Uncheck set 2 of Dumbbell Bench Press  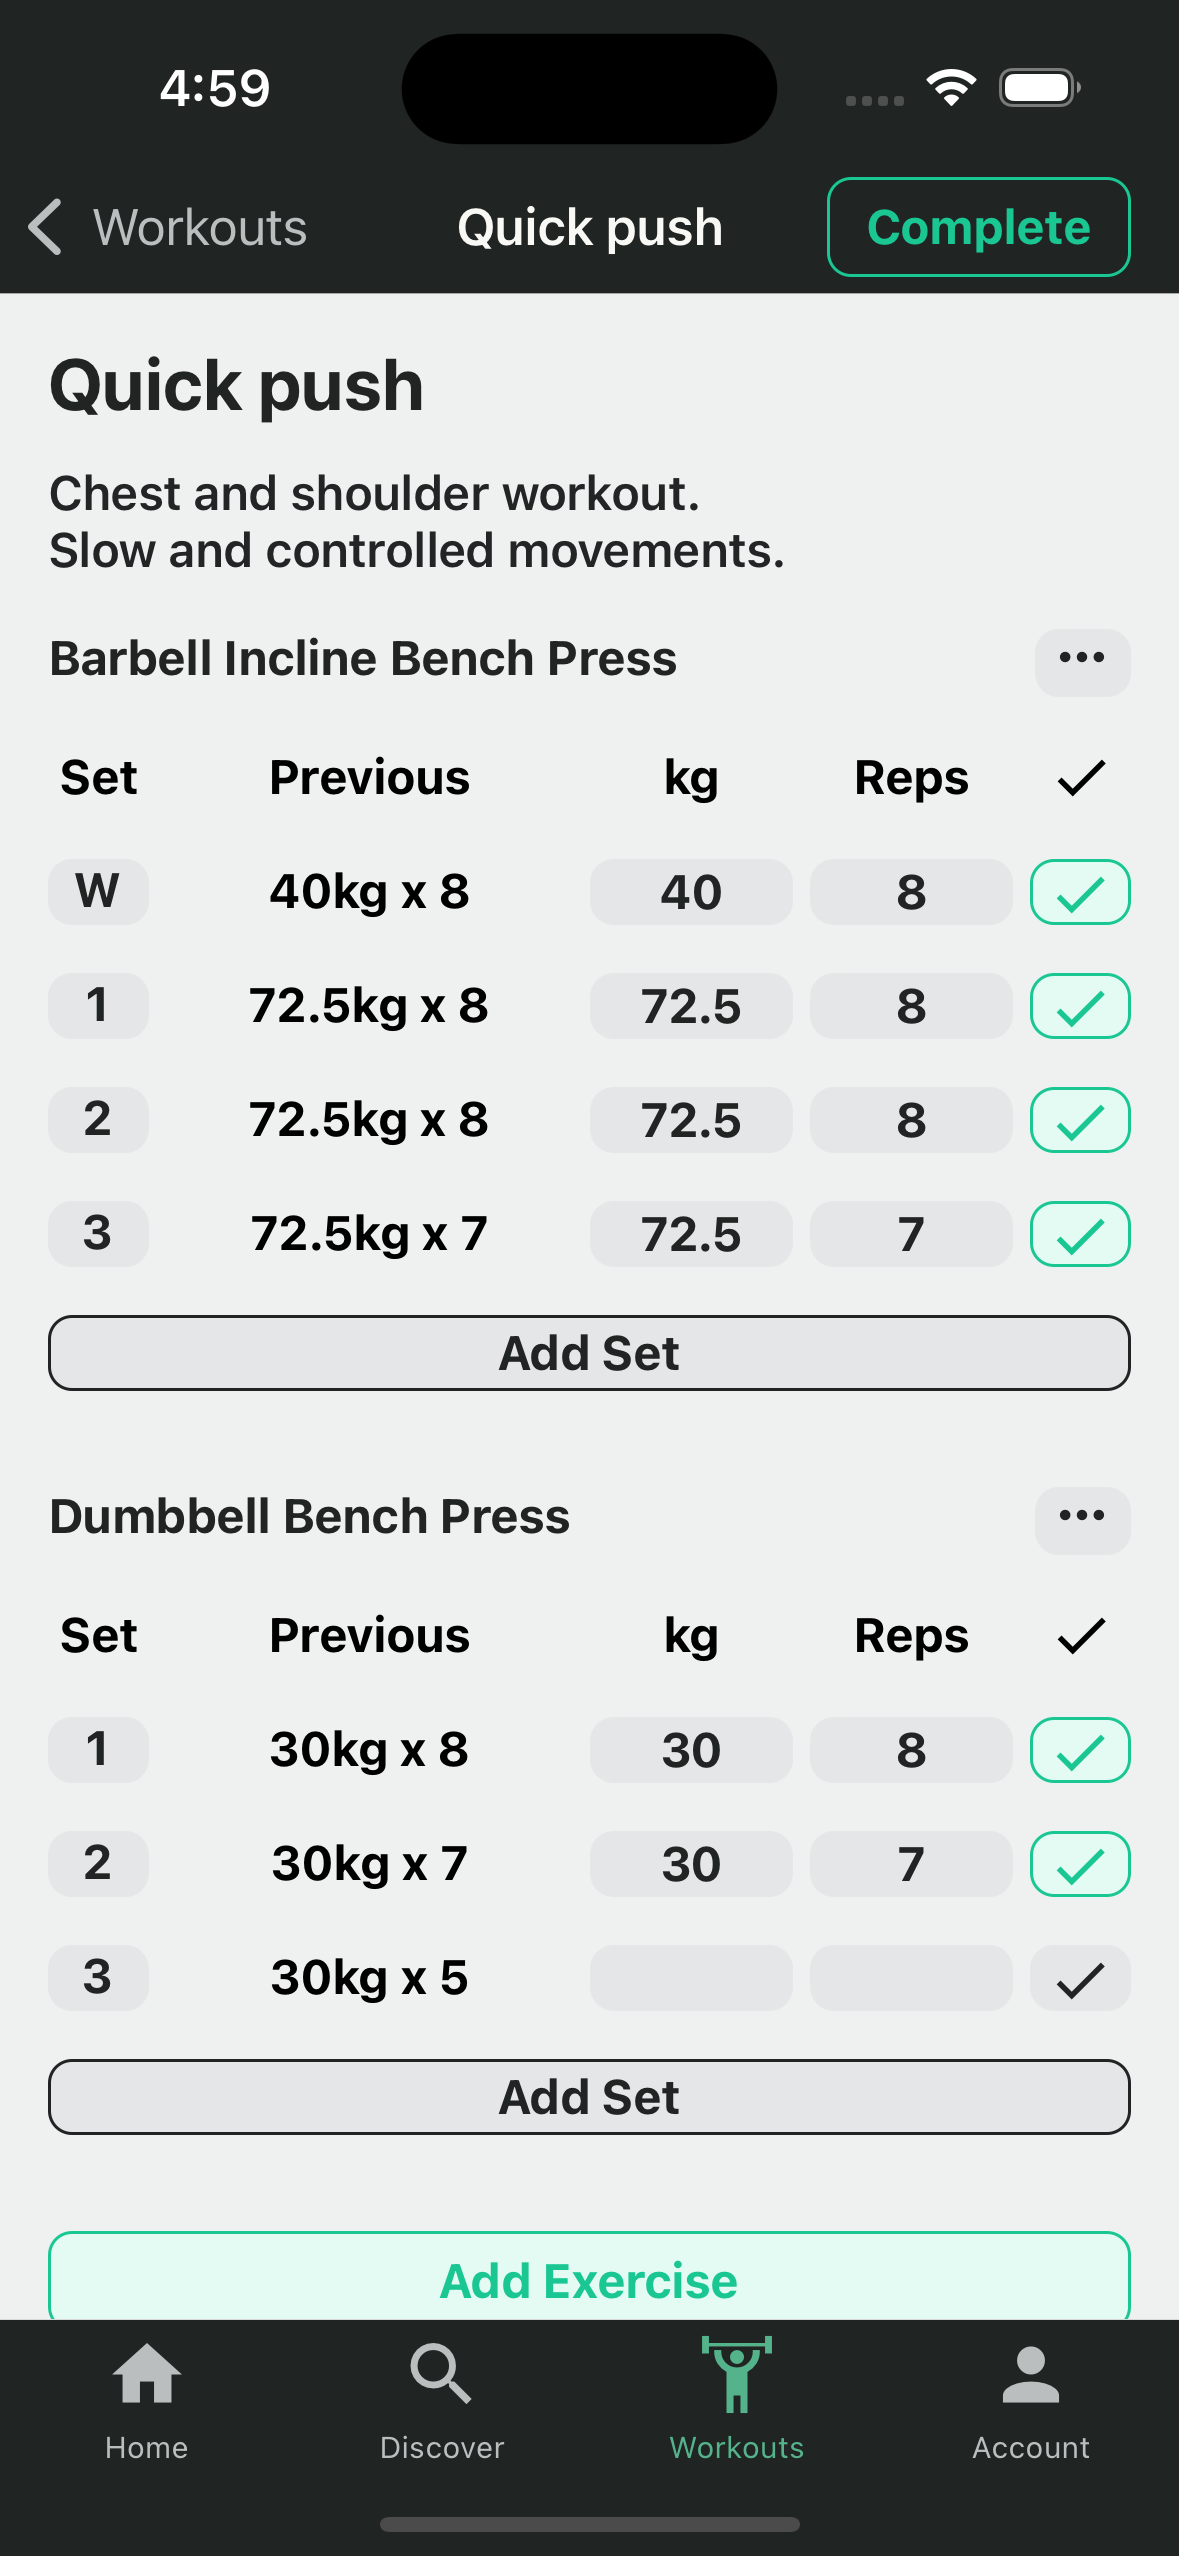(1080, 1864)
